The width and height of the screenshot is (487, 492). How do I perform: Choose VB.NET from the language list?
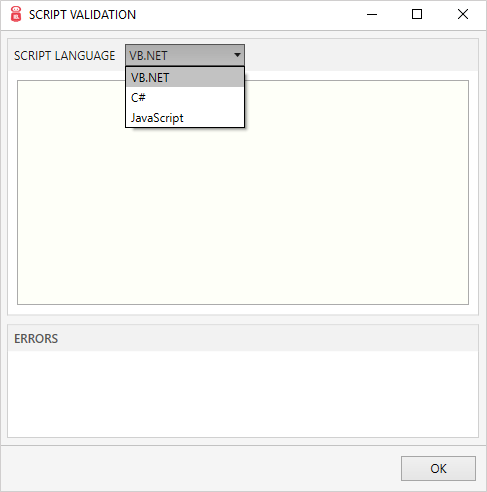[x=185, y=77]
